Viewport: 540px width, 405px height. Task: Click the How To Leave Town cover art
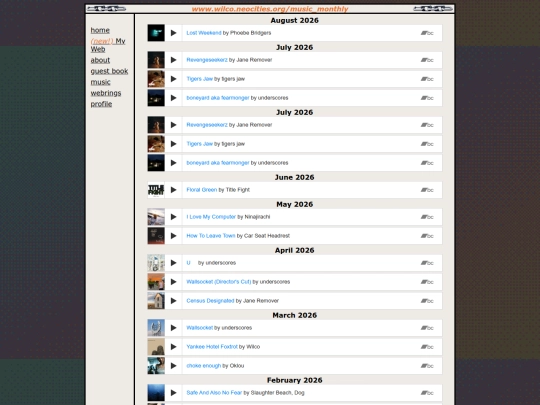[156, 236]
